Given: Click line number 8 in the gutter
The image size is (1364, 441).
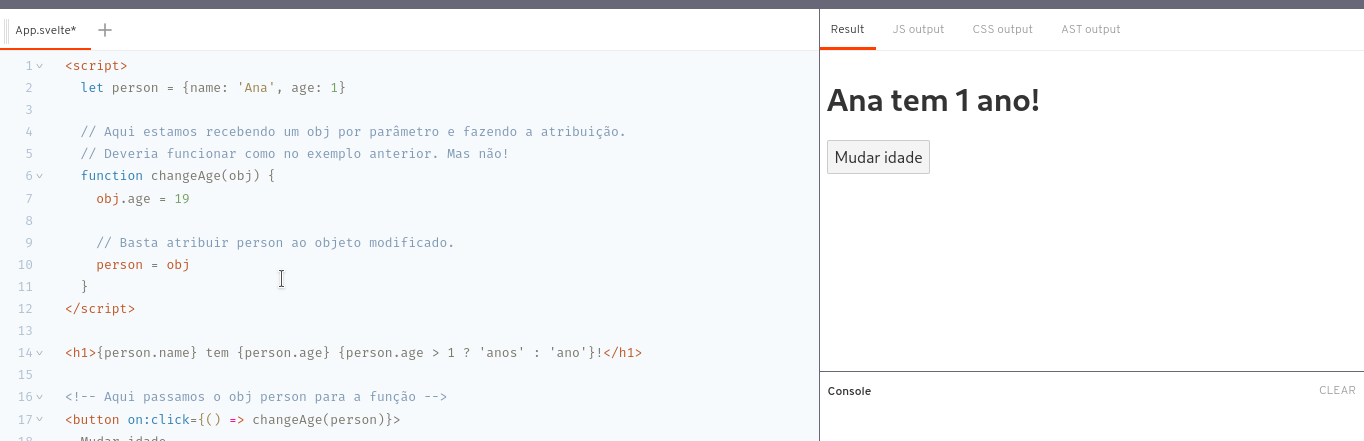Looking at the screenshot, I should tap(29, 220).
